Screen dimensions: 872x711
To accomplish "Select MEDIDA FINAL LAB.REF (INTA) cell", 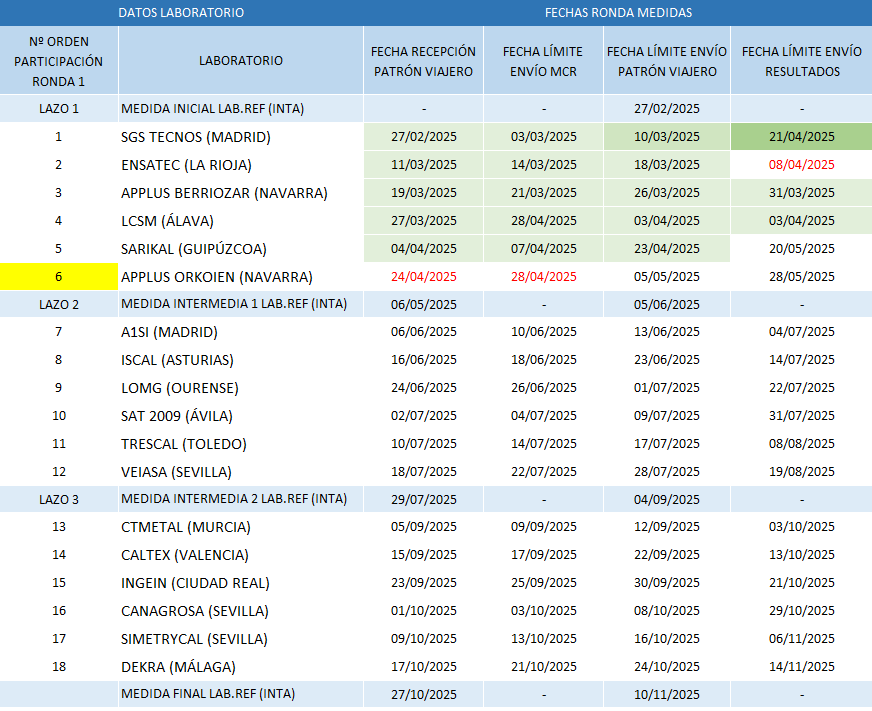I will (x=241, y=694).
